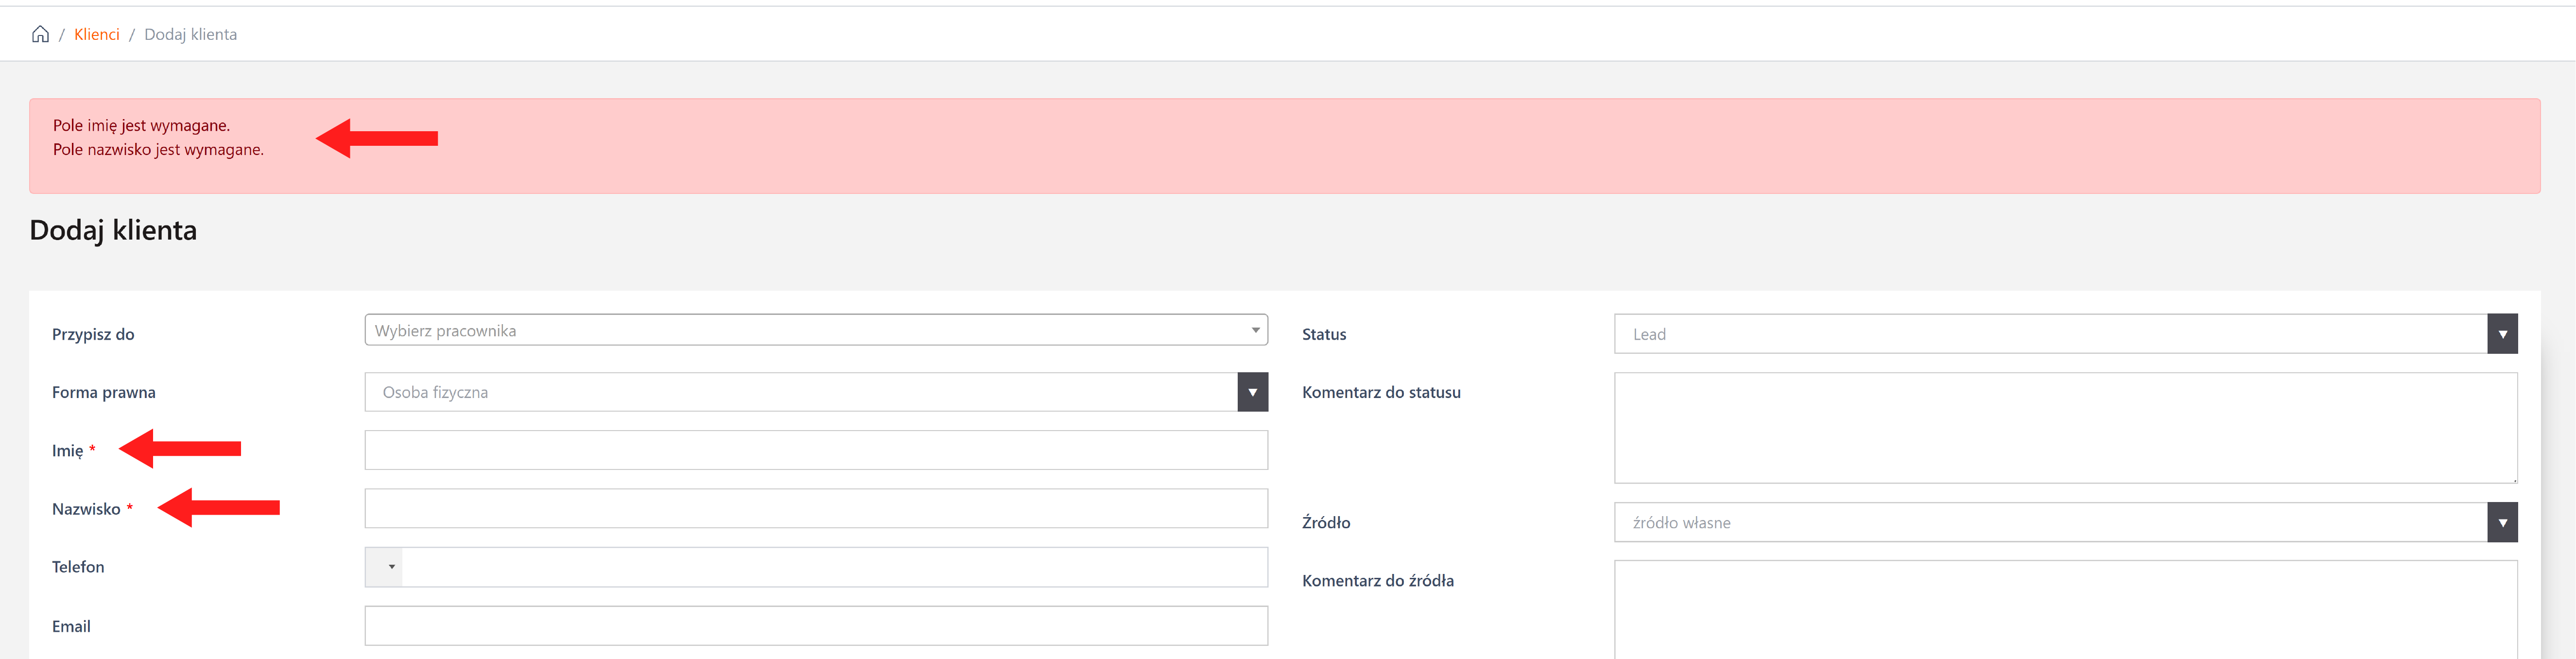2576x659 pixels.
Task: Click the Komentarz do statusu textarea
Action: tap(2065, 428)
